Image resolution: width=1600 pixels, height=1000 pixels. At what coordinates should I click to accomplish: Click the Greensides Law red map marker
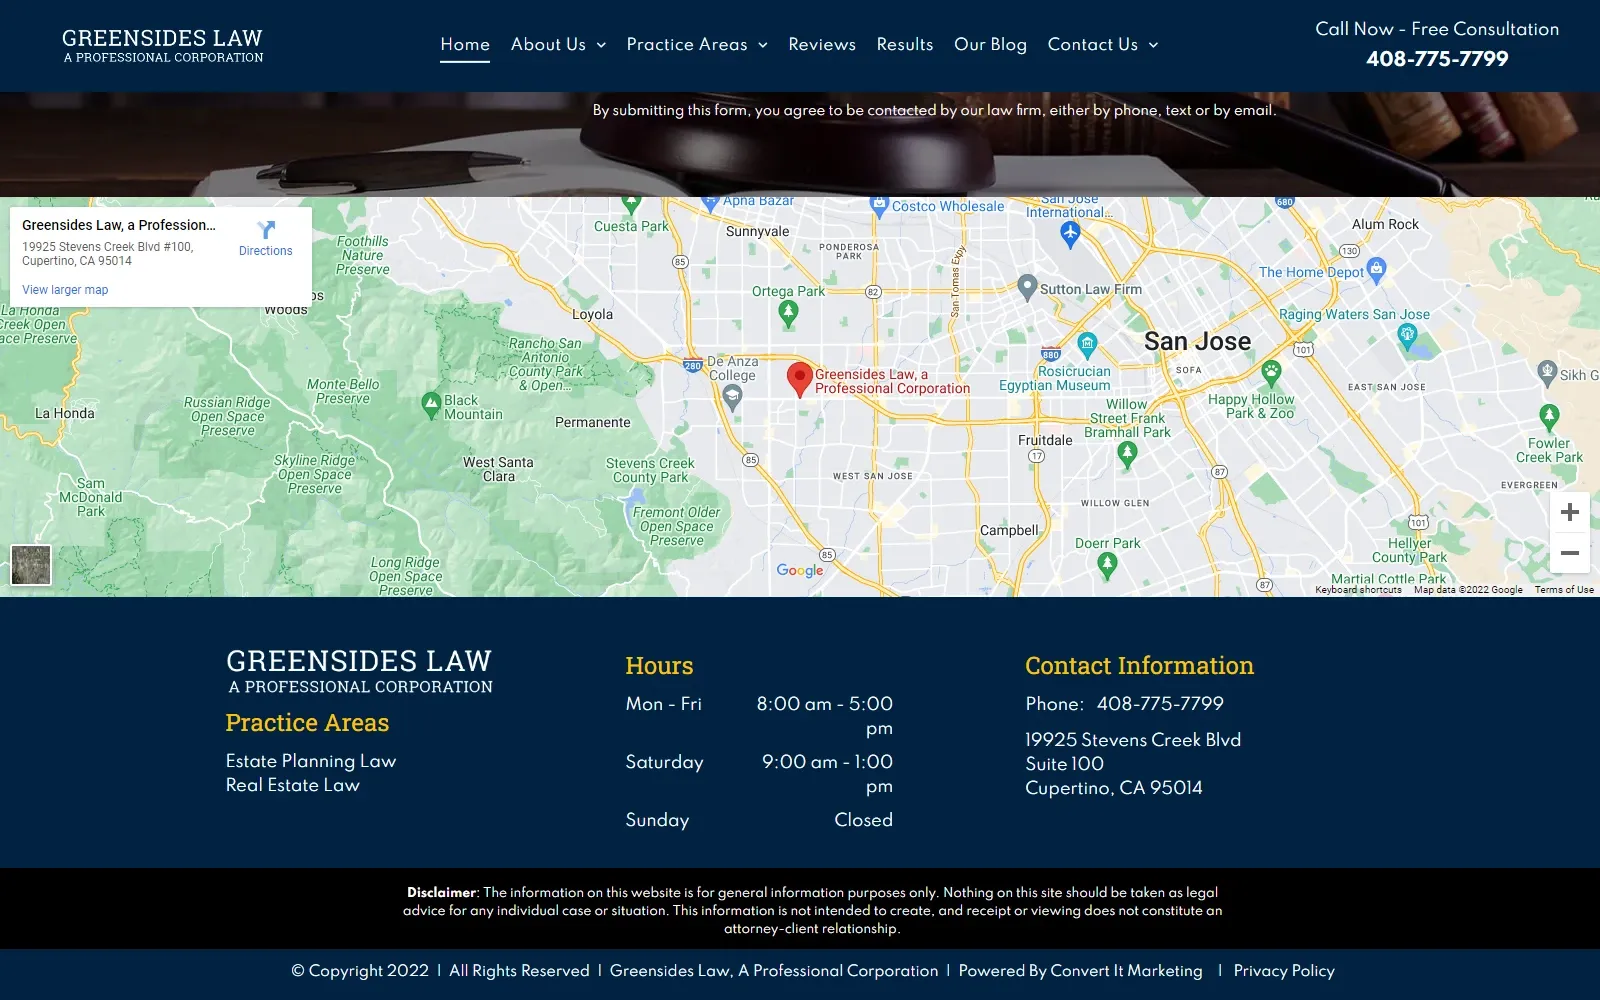(799, 378)
